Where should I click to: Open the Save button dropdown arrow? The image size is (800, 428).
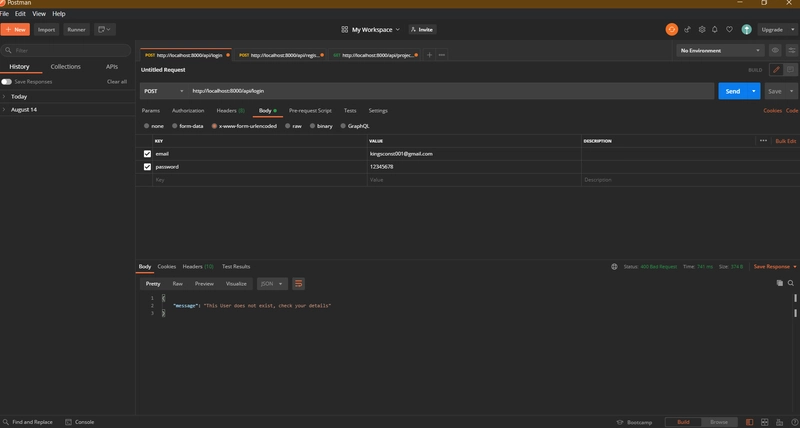coord(791,91)
